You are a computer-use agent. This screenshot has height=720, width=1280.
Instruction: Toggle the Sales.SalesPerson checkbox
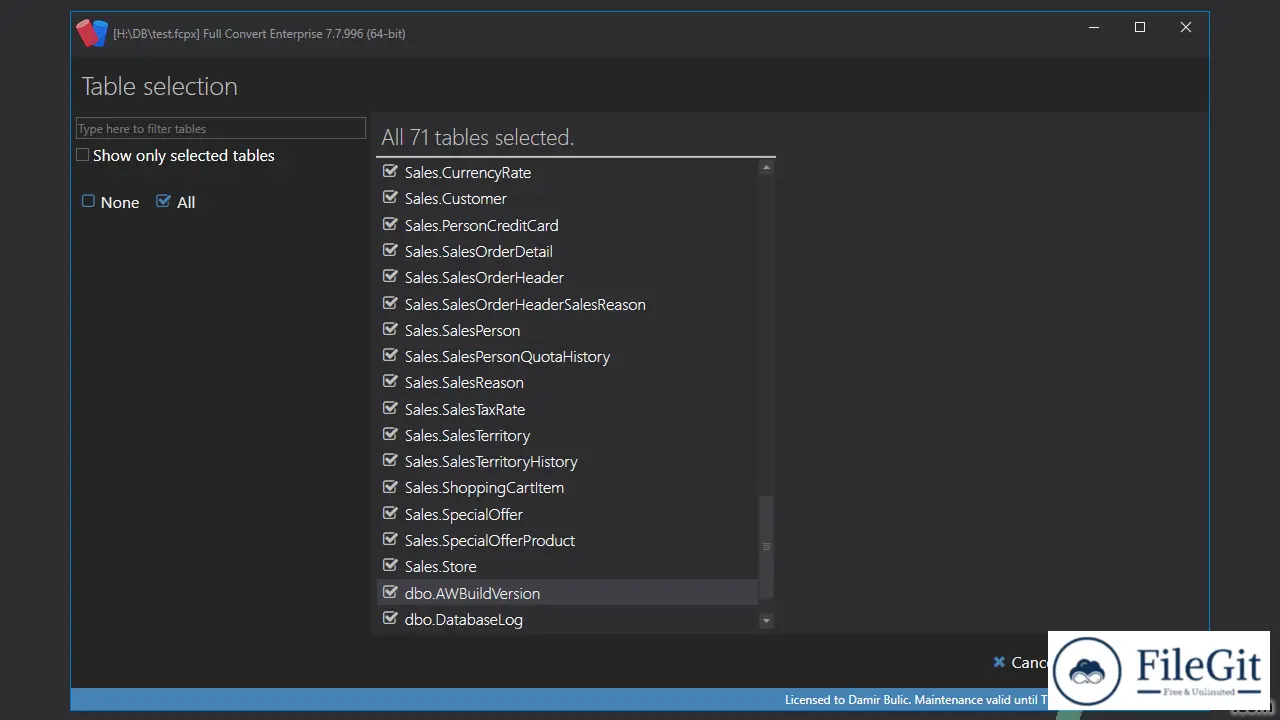(390, 329)
